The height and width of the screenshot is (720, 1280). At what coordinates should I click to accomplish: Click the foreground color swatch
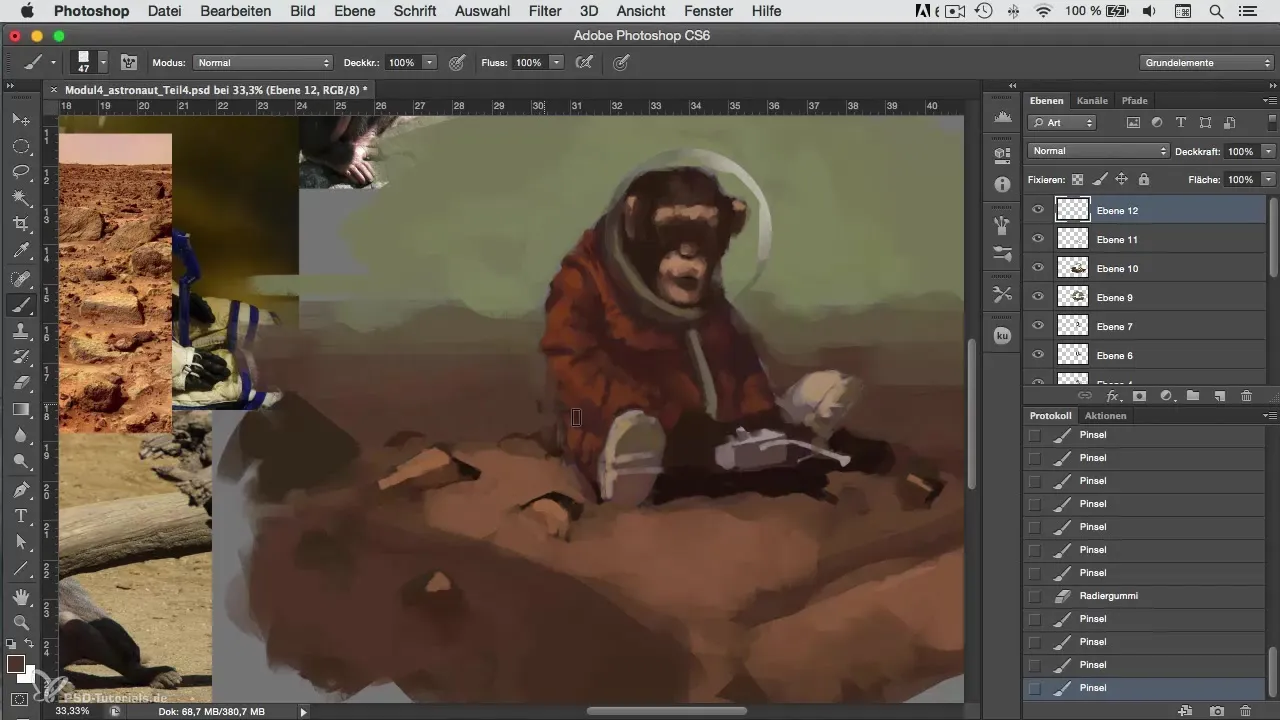tap(15, 664)
